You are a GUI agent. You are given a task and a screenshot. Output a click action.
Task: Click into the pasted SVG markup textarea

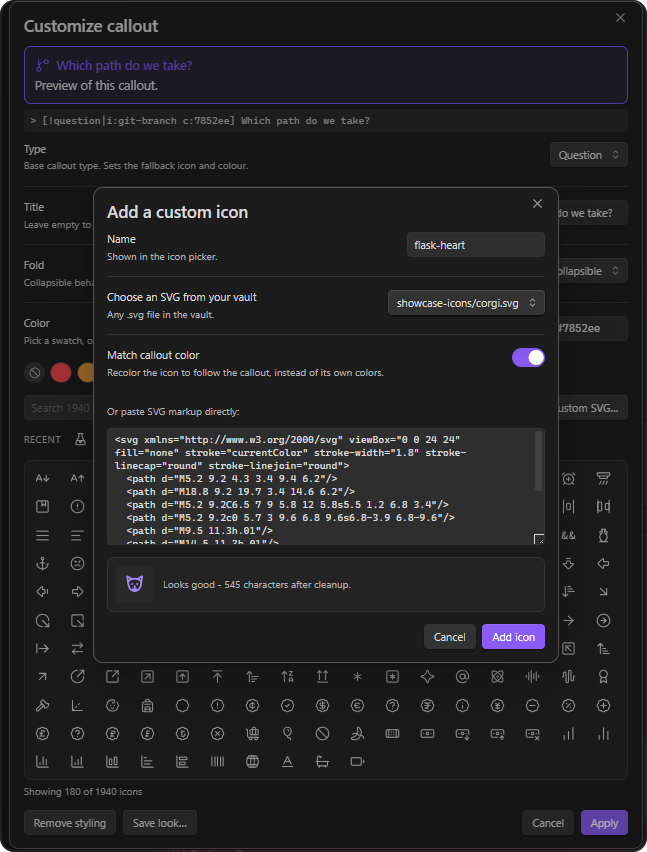[x=326, y=487]
